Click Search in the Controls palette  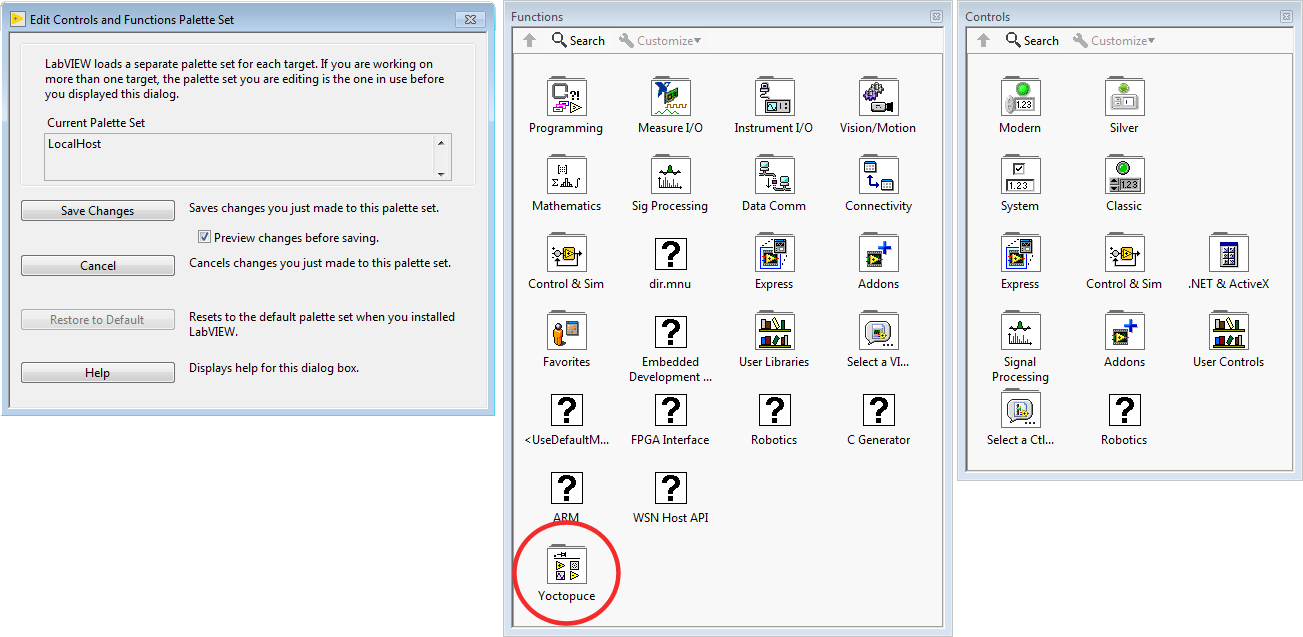point(1032,41)
